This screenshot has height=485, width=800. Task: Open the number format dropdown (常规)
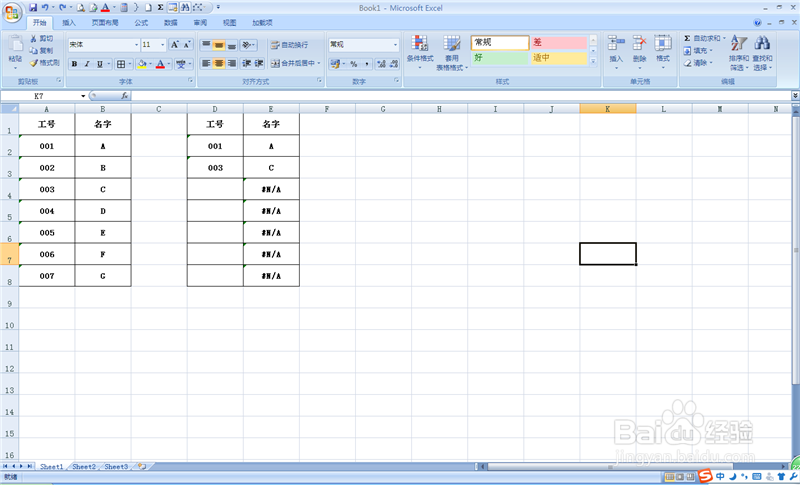click(x=395, y=45)
